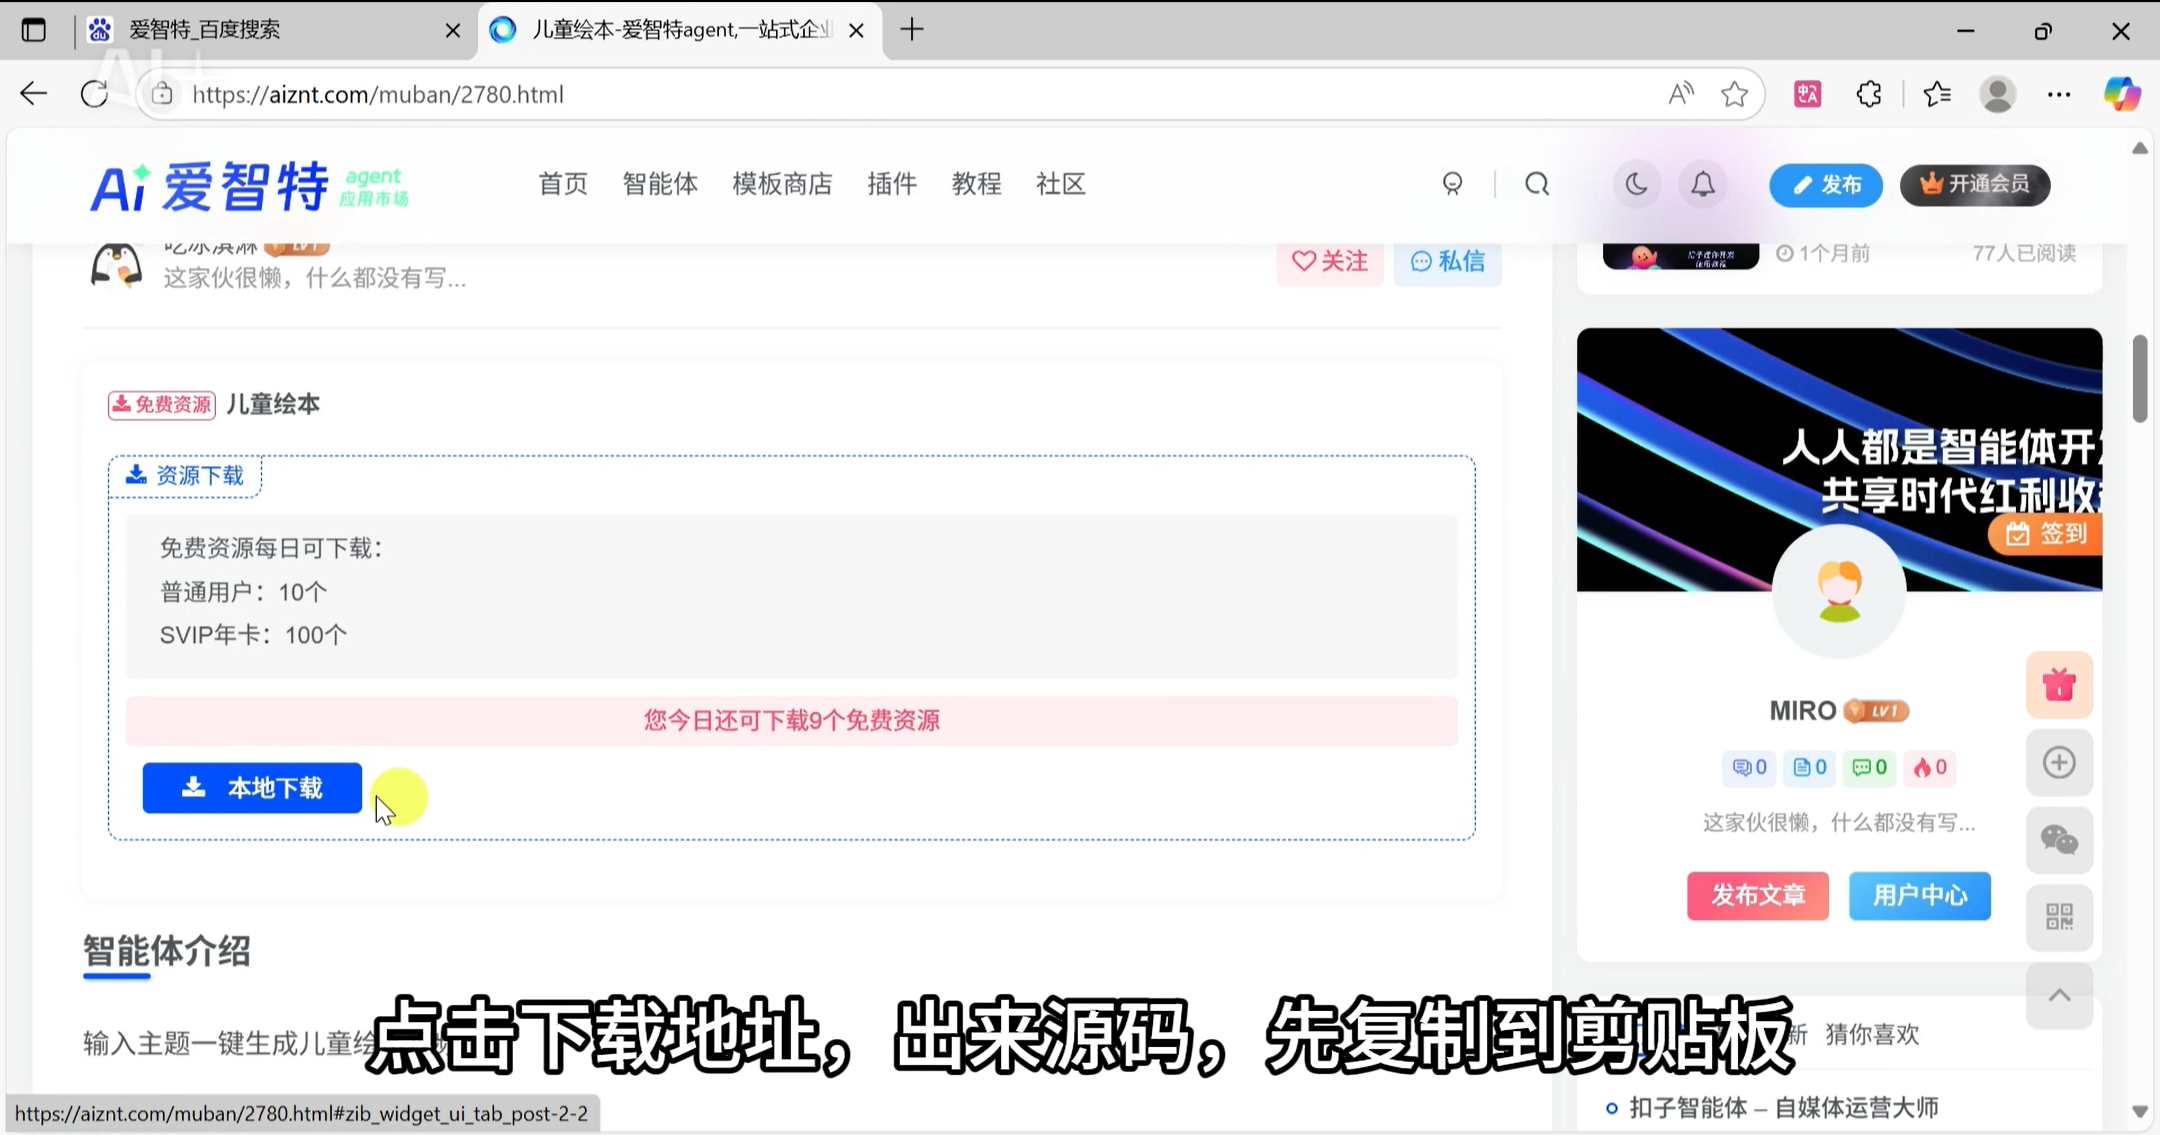This screenshot has width=2160, height=1135.
Task: Open the vertical tabs panel at top left
Action: pos(34,29)
